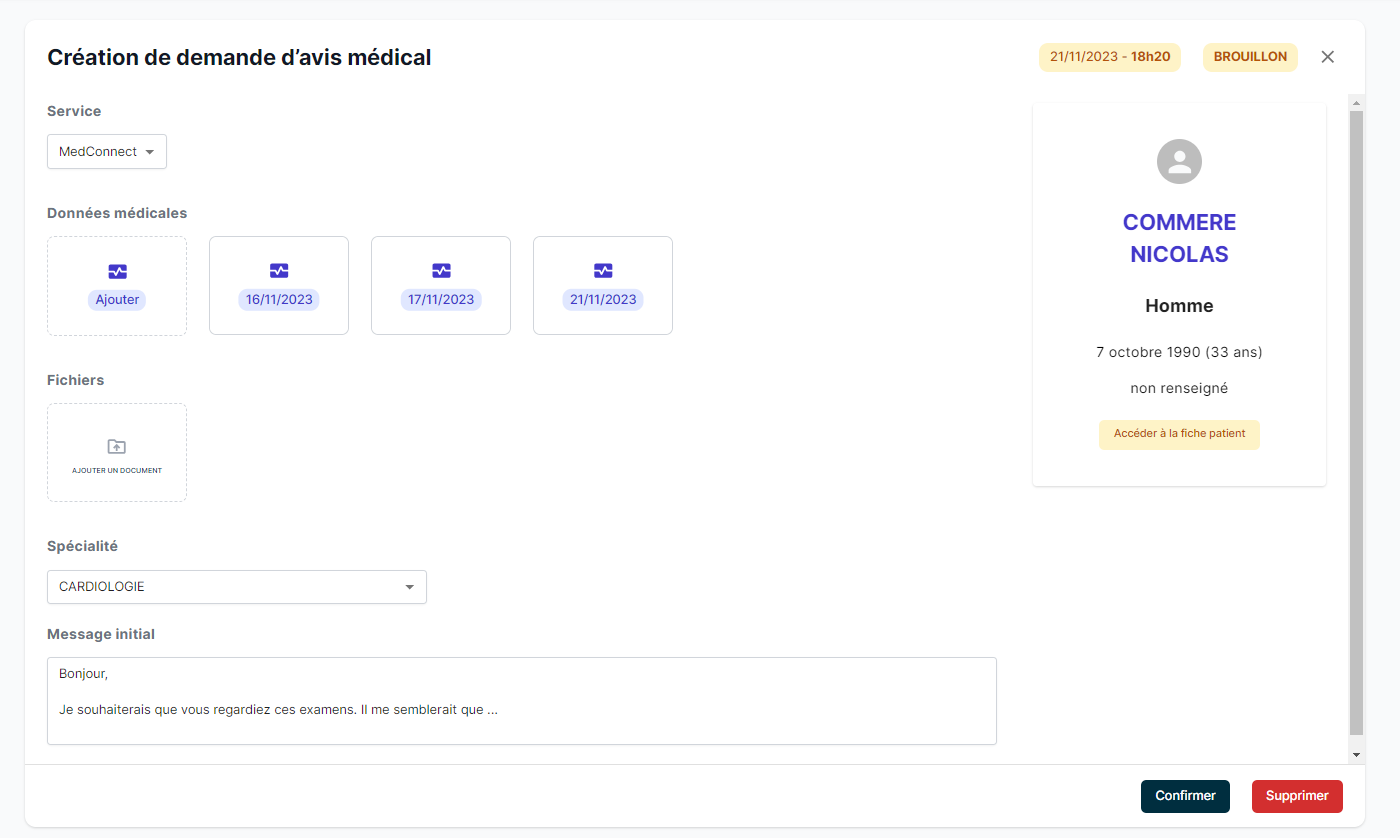
Task: Click the COMMERE NICOLAS patient name
Action: click(x=1179, y=238)
